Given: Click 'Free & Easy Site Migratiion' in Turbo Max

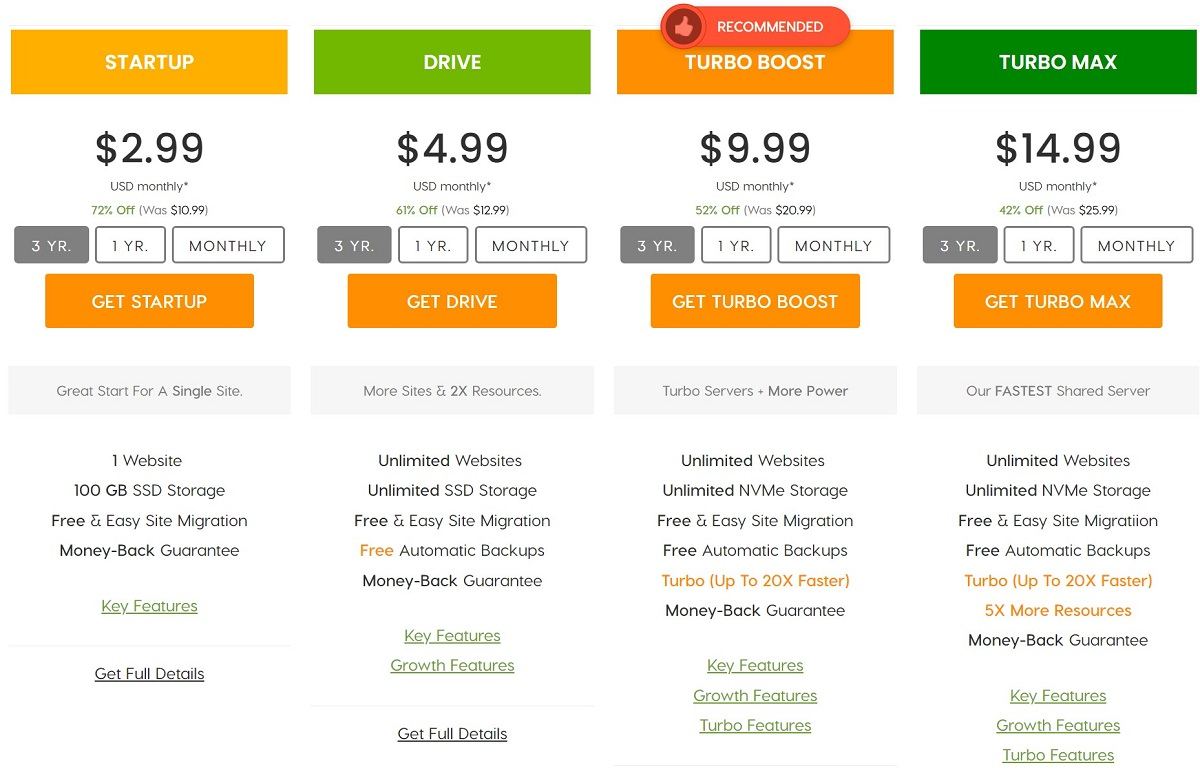Looking at the screenshot, I should (1058, 521).
